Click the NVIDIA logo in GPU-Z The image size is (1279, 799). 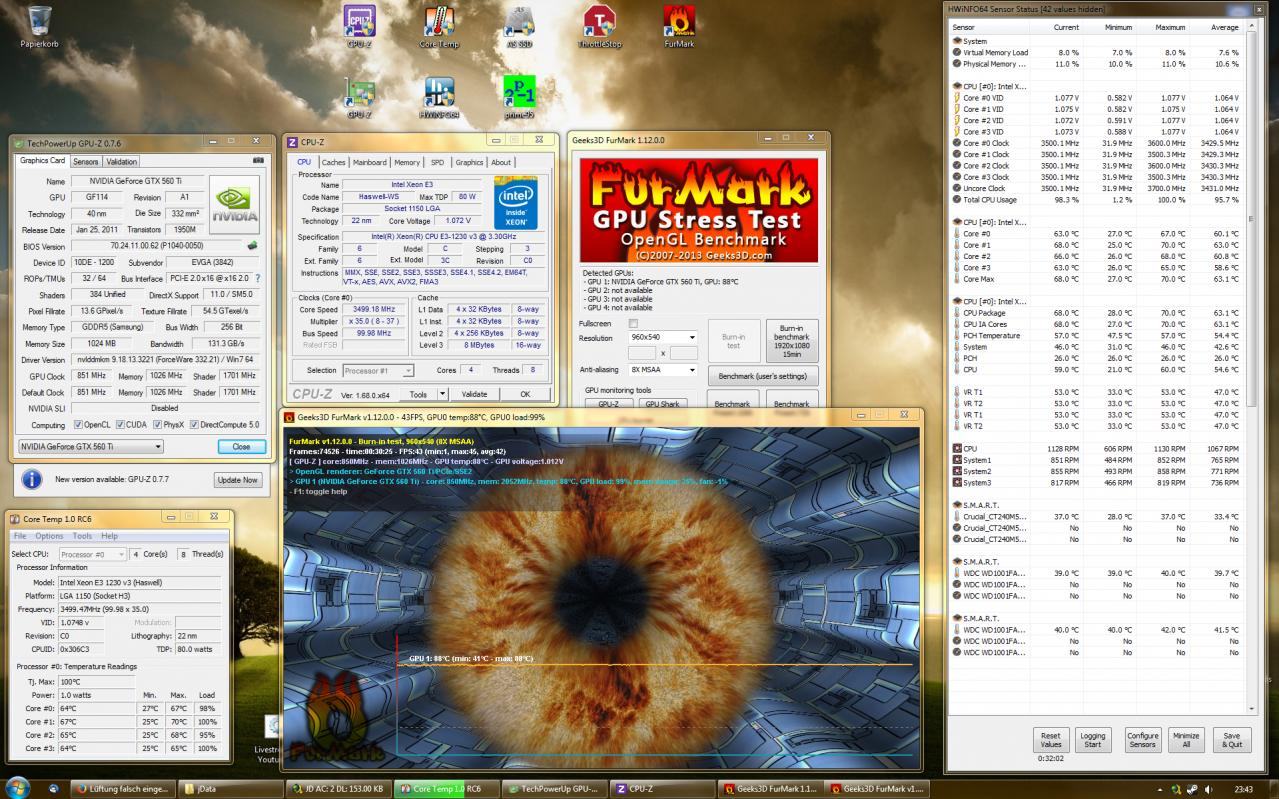tap(234, 205)
